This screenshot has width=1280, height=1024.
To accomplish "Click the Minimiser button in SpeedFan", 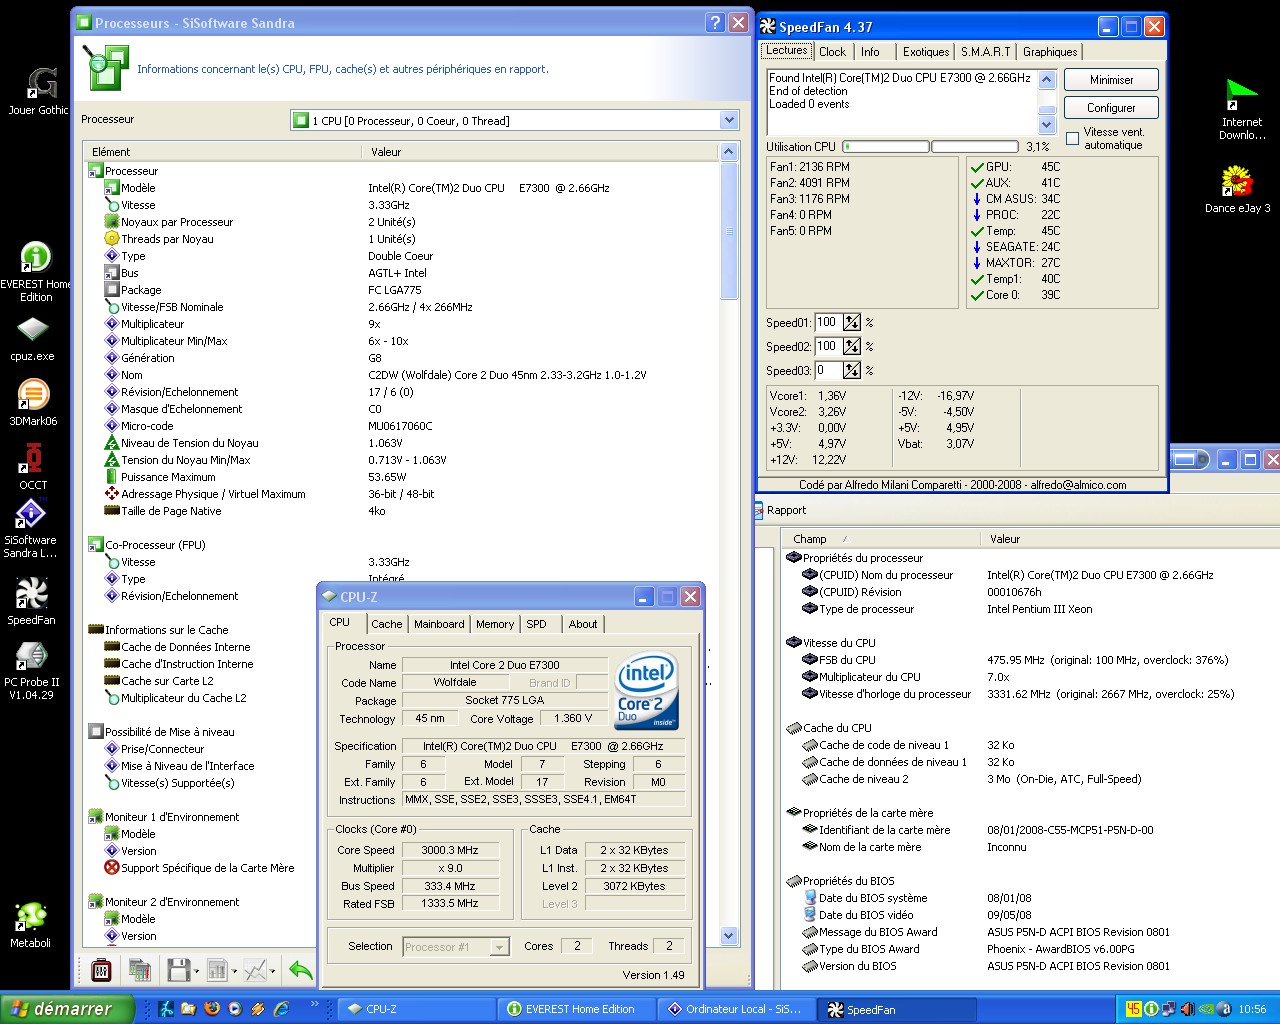I will pyautogui.click(x=1111, y=80).
